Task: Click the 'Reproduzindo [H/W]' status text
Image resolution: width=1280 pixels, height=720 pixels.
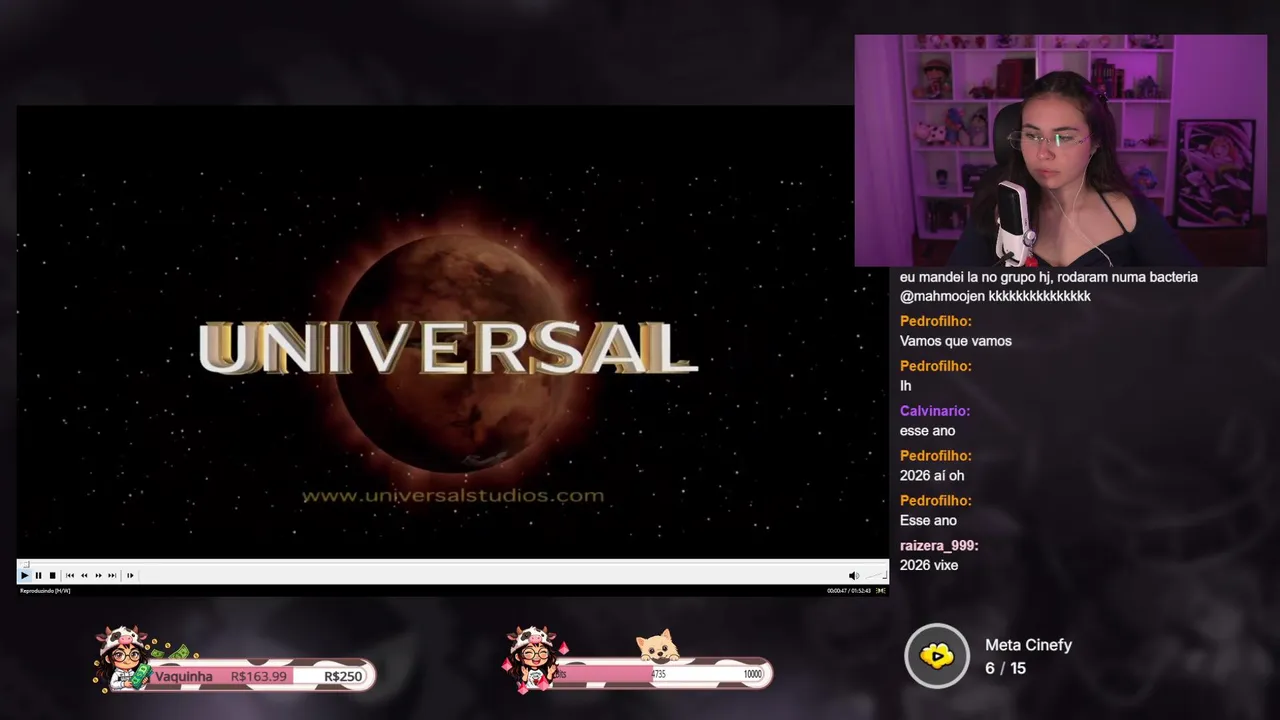Action: (45, 591)
